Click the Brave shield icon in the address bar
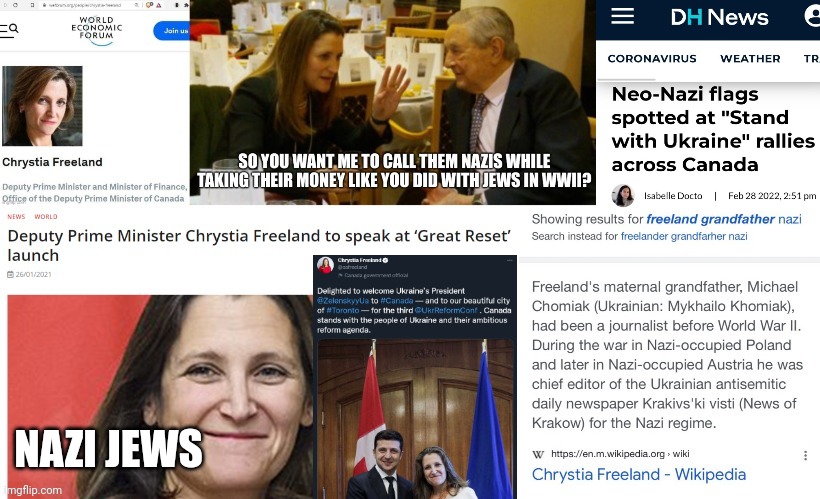This screenshot has height=499, width=820. pyautogui.click(x=149, y=5)
